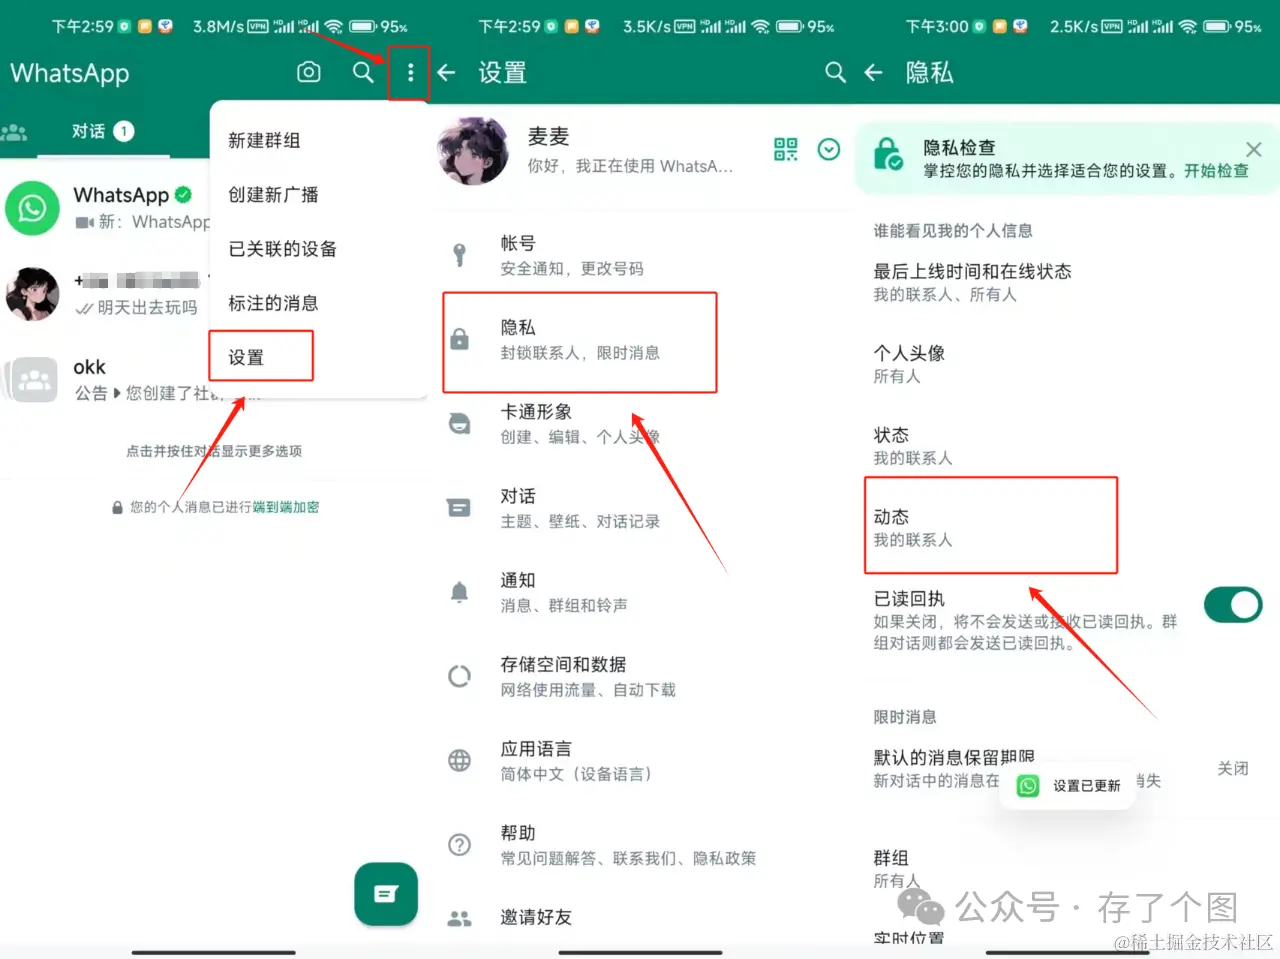The image size is (1280, 959).
Task: Toggle the 已读回执 switch
Action: point(1233,604)
